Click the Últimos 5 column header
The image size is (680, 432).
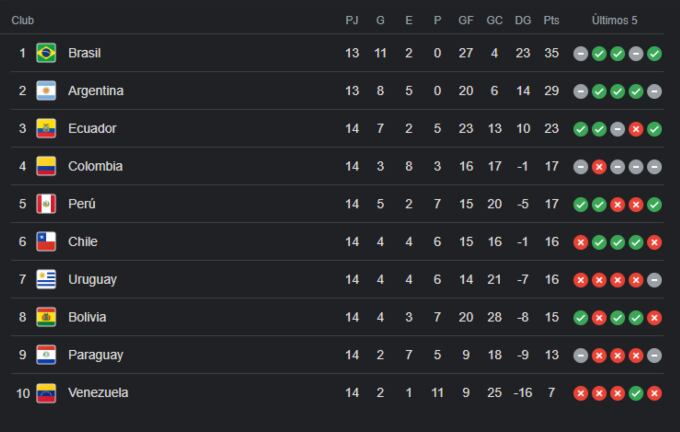coord(614,20)
